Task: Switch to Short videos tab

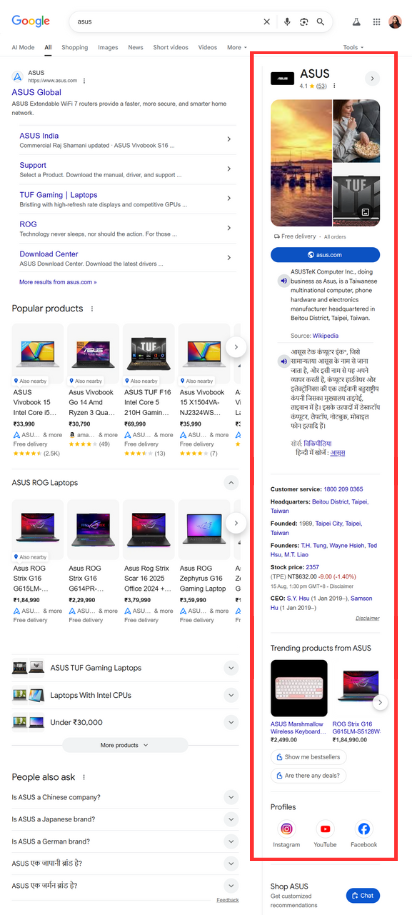Action: (x=171, y=47)
